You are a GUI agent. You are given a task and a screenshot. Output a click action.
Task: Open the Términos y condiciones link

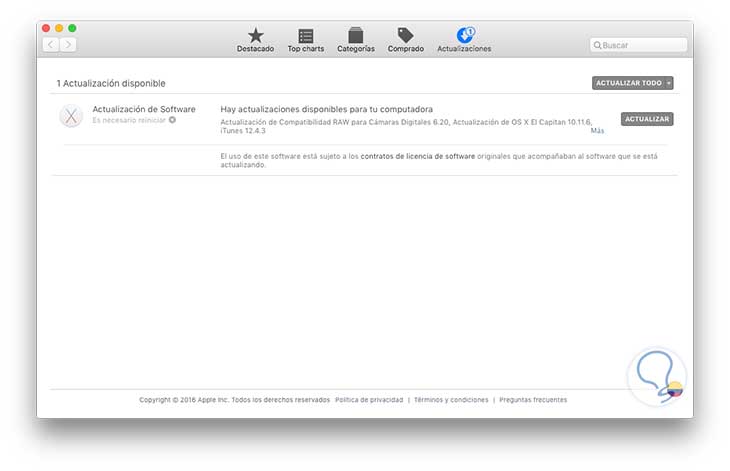(x=451, y=400)
